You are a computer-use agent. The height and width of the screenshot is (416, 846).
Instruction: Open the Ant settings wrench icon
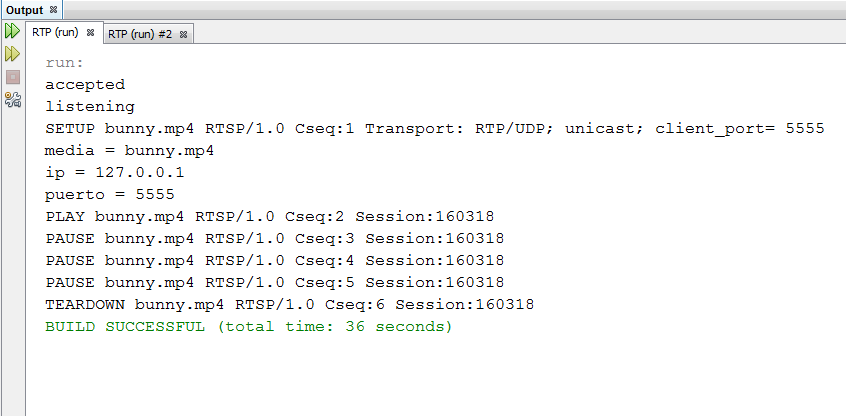(x=12, y=100)
